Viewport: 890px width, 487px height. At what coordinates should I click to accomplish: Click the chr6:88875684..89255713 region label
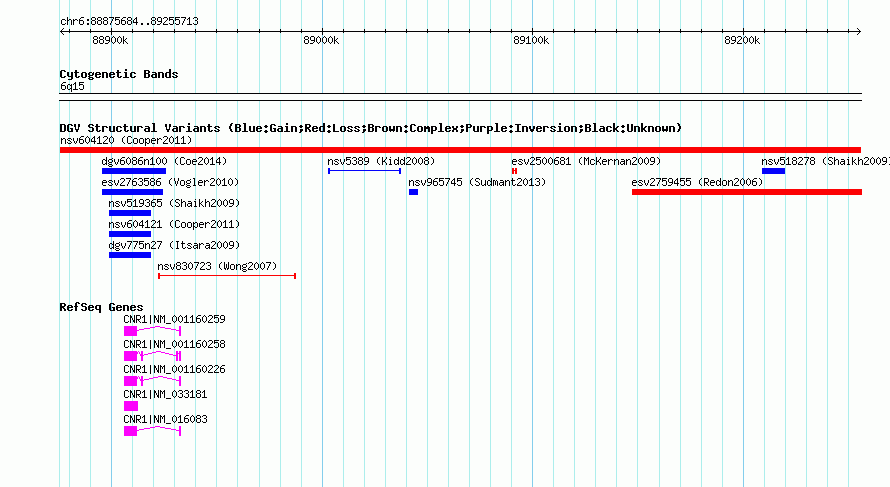click(129, 21)
